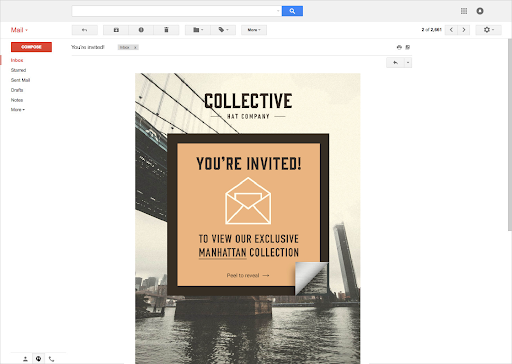Click the COMPOSE button
The width and height of the screenshot is (512, 364).
click(31, 47)
